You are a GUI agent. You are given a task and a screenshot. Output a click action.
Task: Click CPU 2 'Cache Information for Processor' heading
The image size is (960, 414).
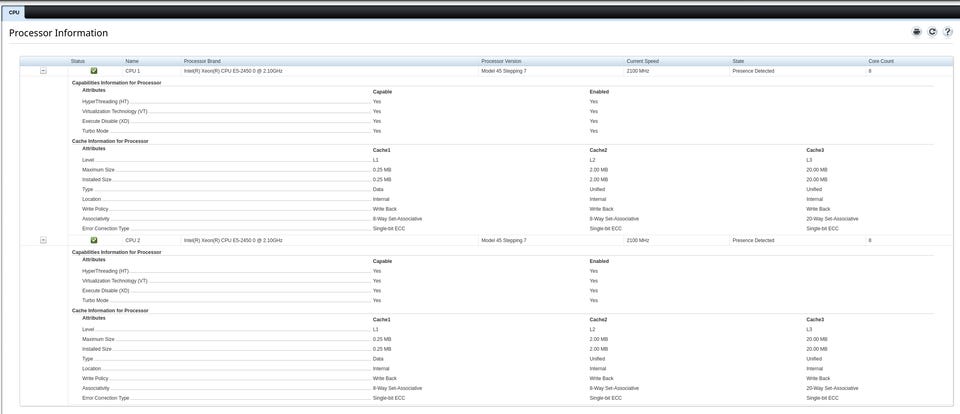pyautogui.click(x=110, y=310)
